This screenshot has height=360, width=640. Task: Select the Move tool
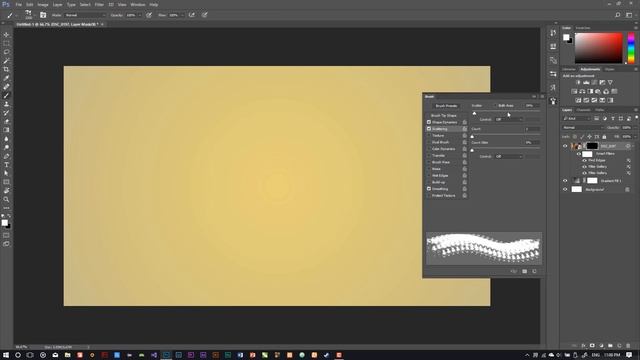(6, 35)
